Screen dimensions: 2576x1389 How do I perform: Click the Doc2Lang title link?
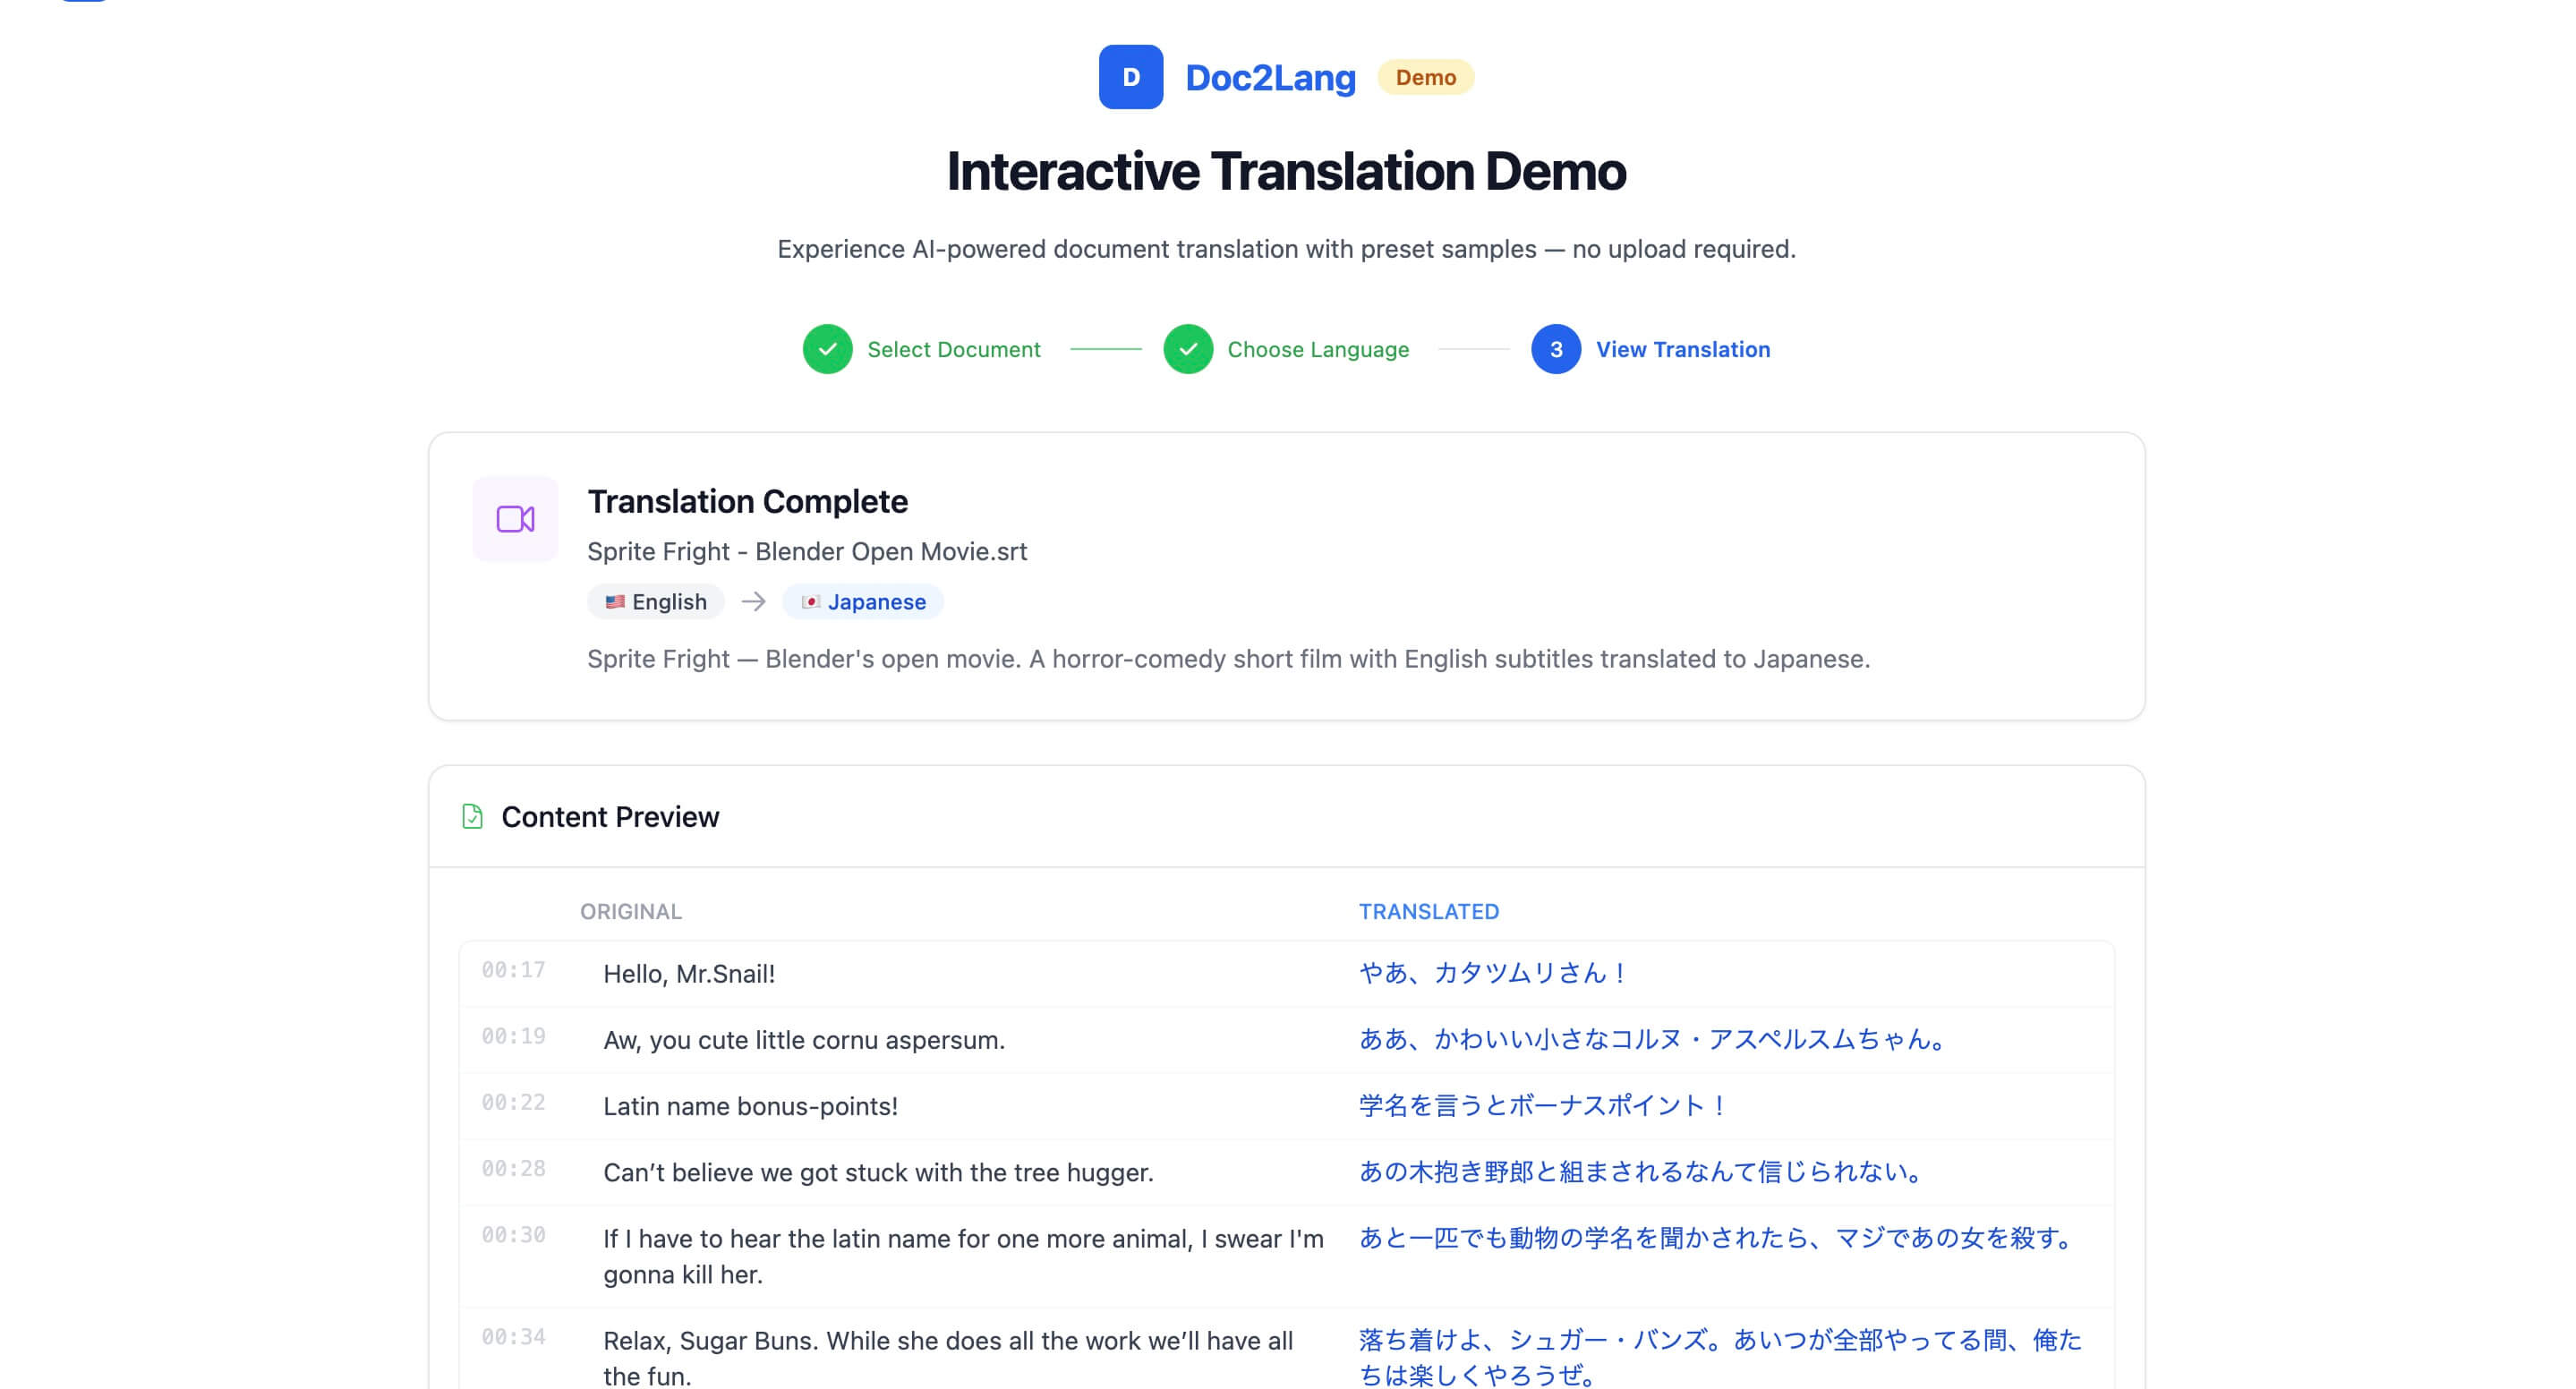[1270, 77]
